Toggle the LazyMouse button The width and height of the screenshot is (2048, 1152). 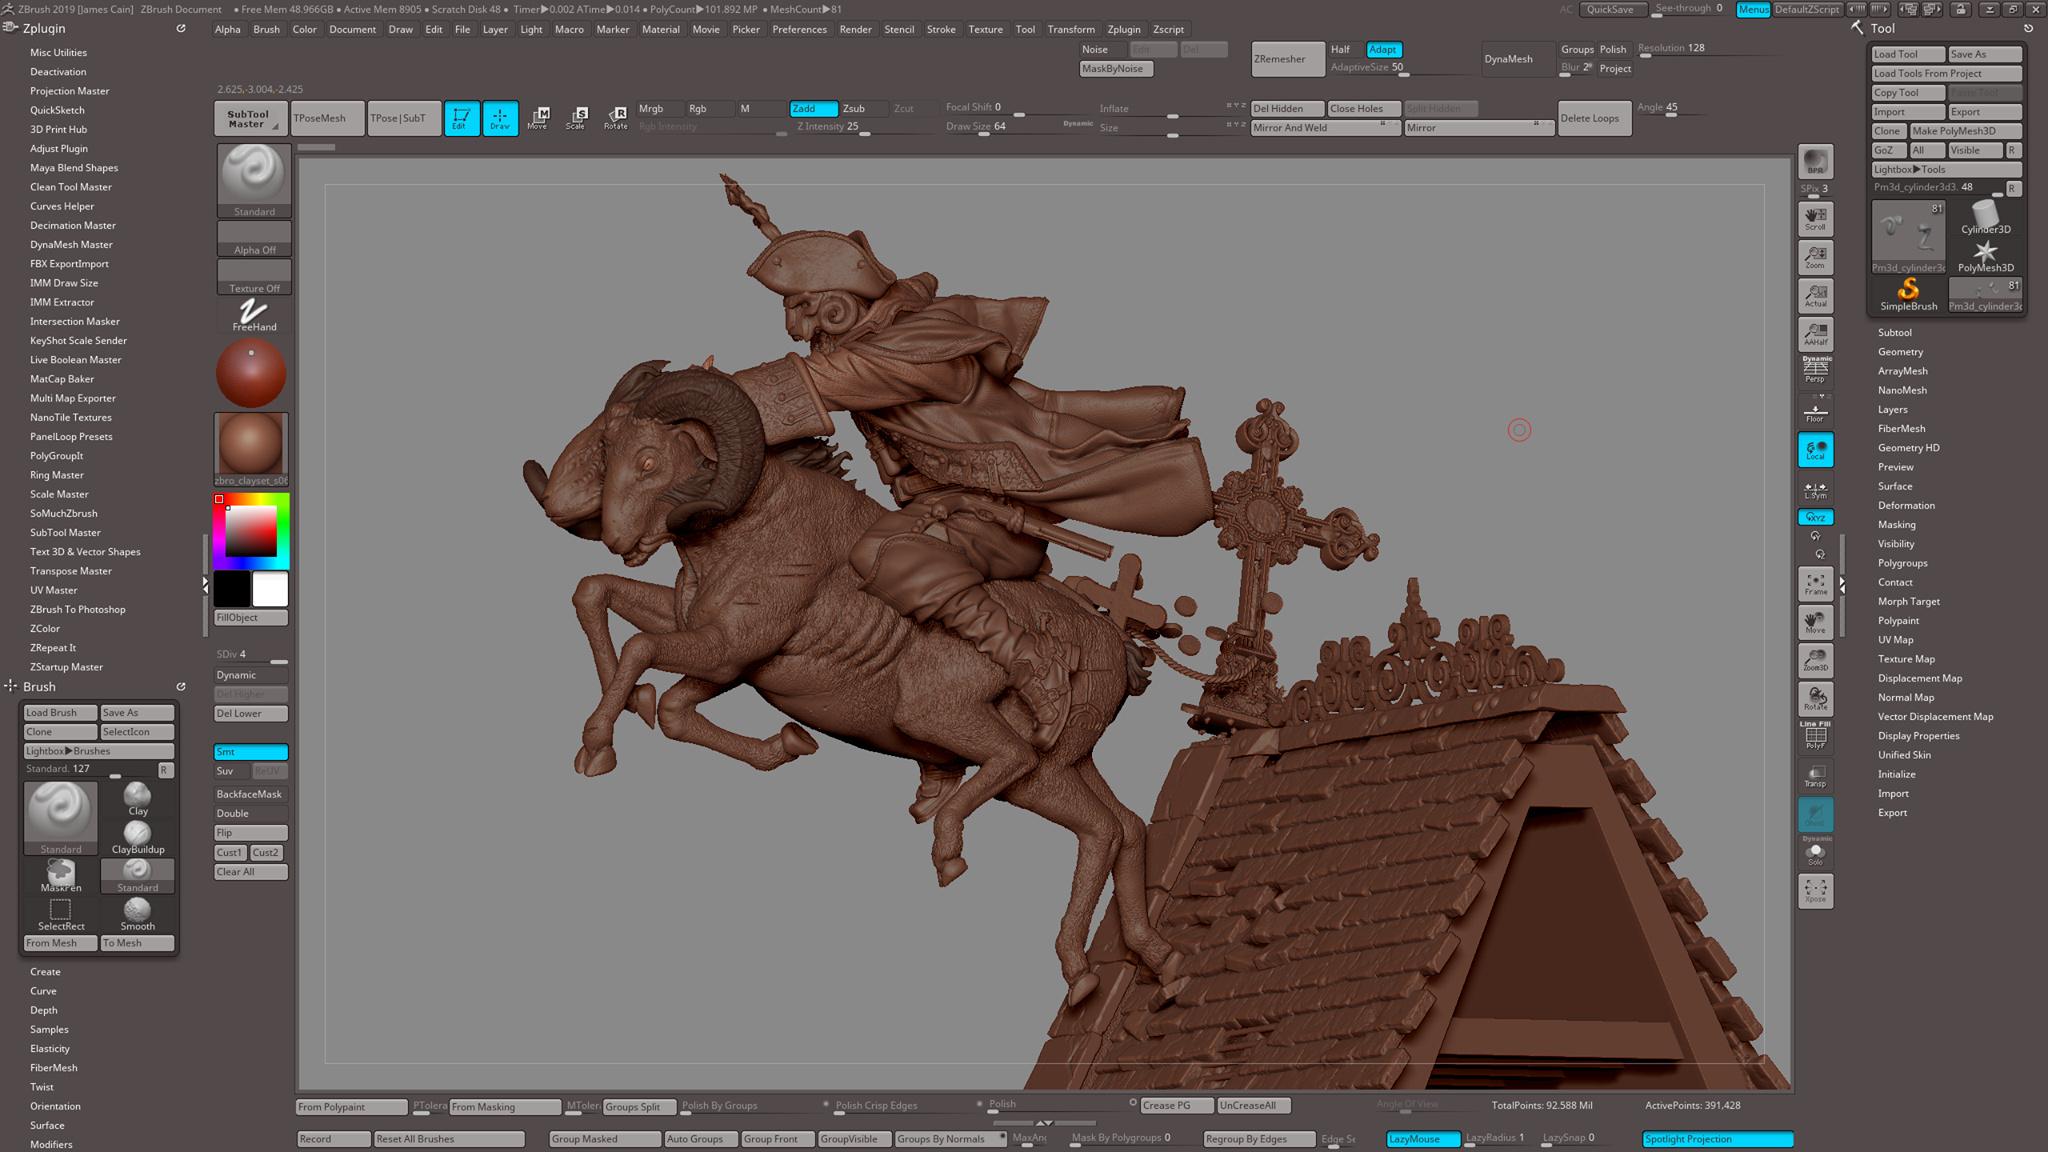(x=1423, y=1138)
